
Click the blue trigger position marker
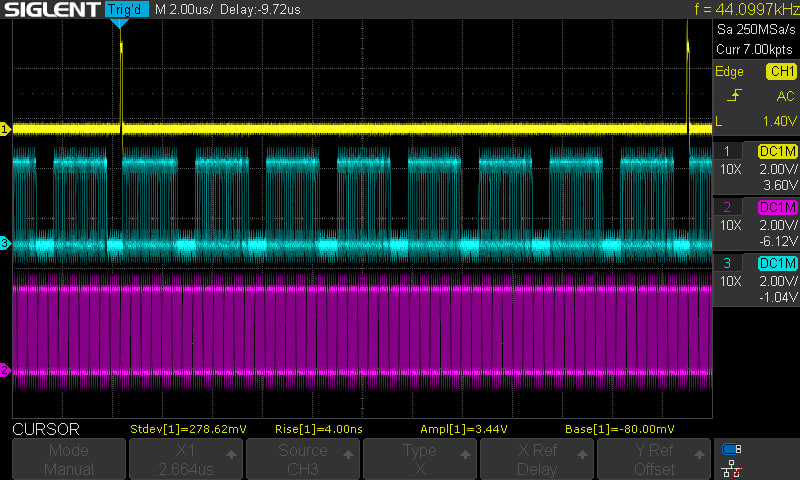click(x=119, y=23)
